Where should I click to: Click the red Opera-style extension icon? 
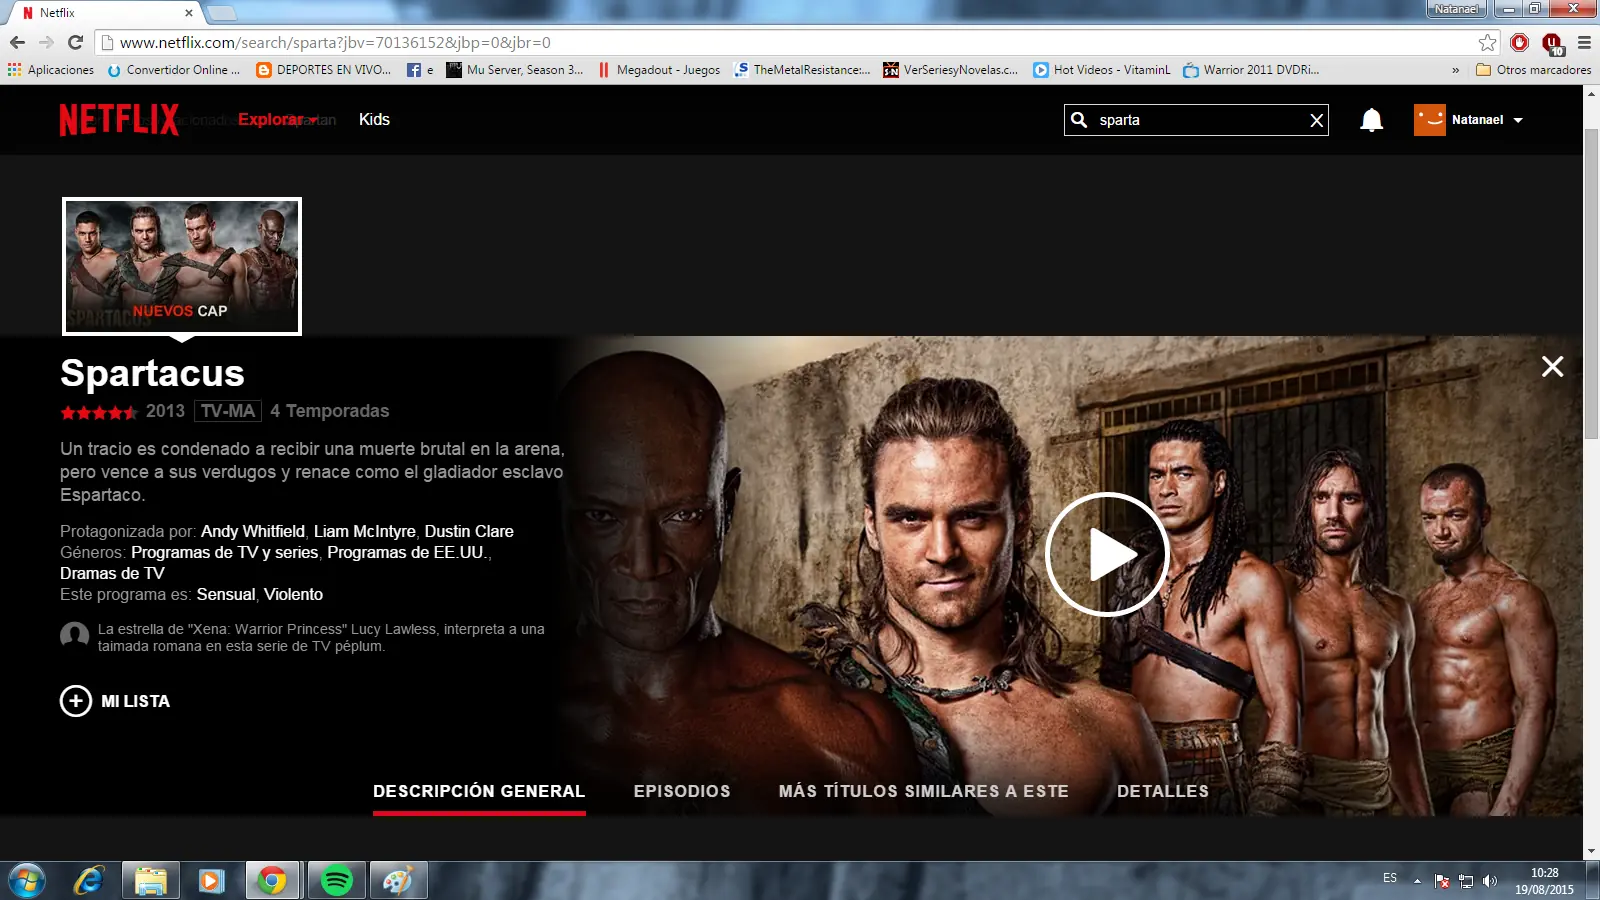click(x=1520, y=42)
